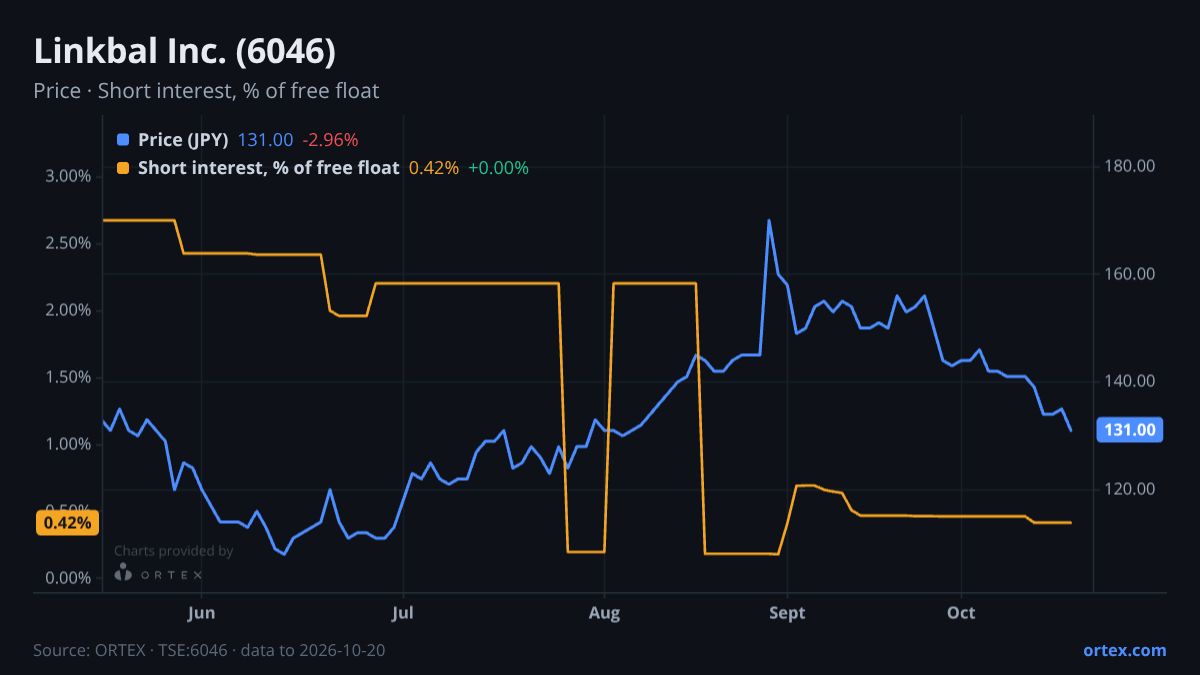Toggle Short interest, % of free float legend label
1200x675 pixels.
click(x=268, y=168)
